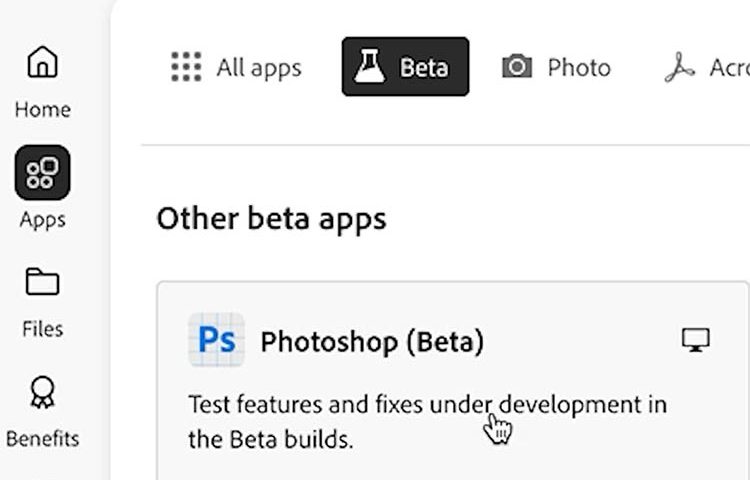This screenshot has width=750, height=480.
Task: Click the Apps icon in sidebar
Action: [x=42, y=172]
